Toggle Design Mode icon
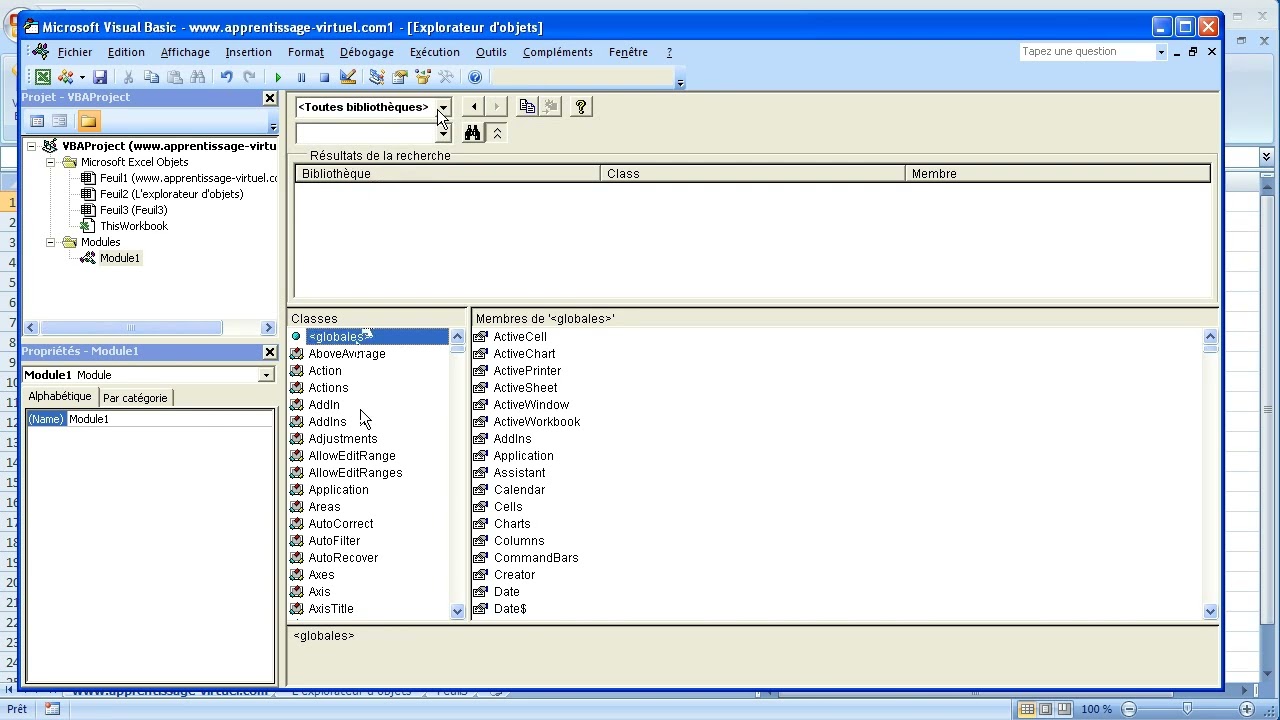This screenshot has height=720, width=1280. [x=348, y=77]
